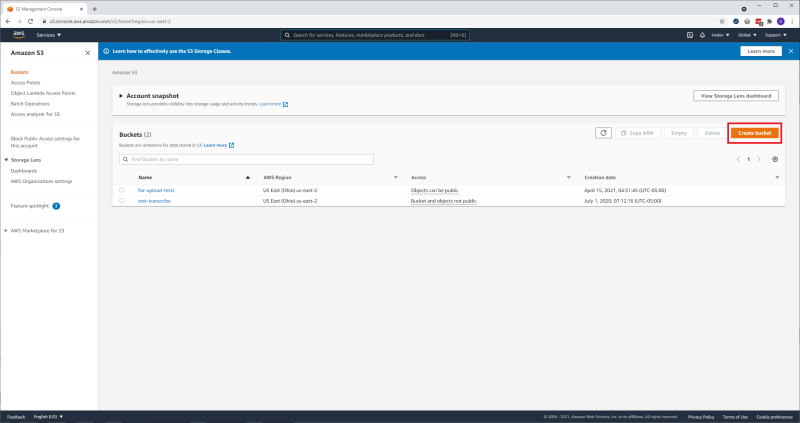Open Batch Operations in the sidebar
This screenshot has height=423, width=800.
pos(30,104)
